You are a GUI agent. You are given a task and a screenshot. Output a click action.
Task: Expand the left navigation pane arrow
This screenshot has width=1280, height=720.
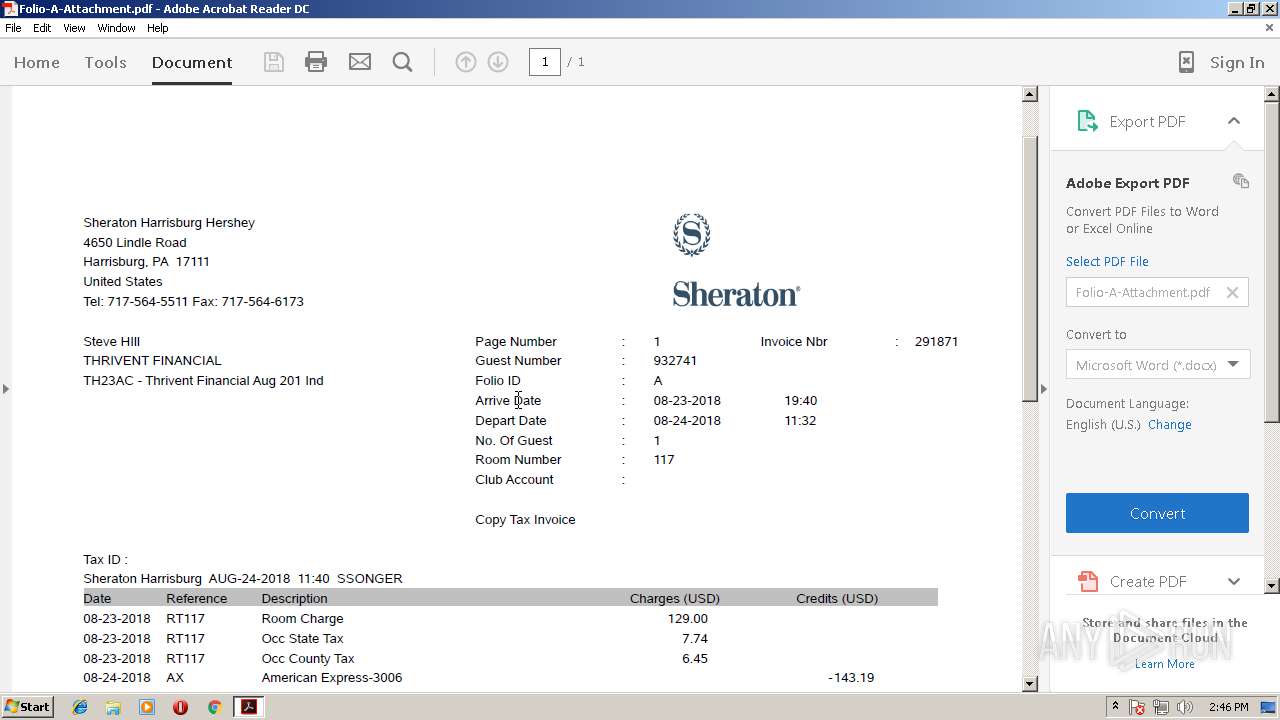tap(5, 388)
